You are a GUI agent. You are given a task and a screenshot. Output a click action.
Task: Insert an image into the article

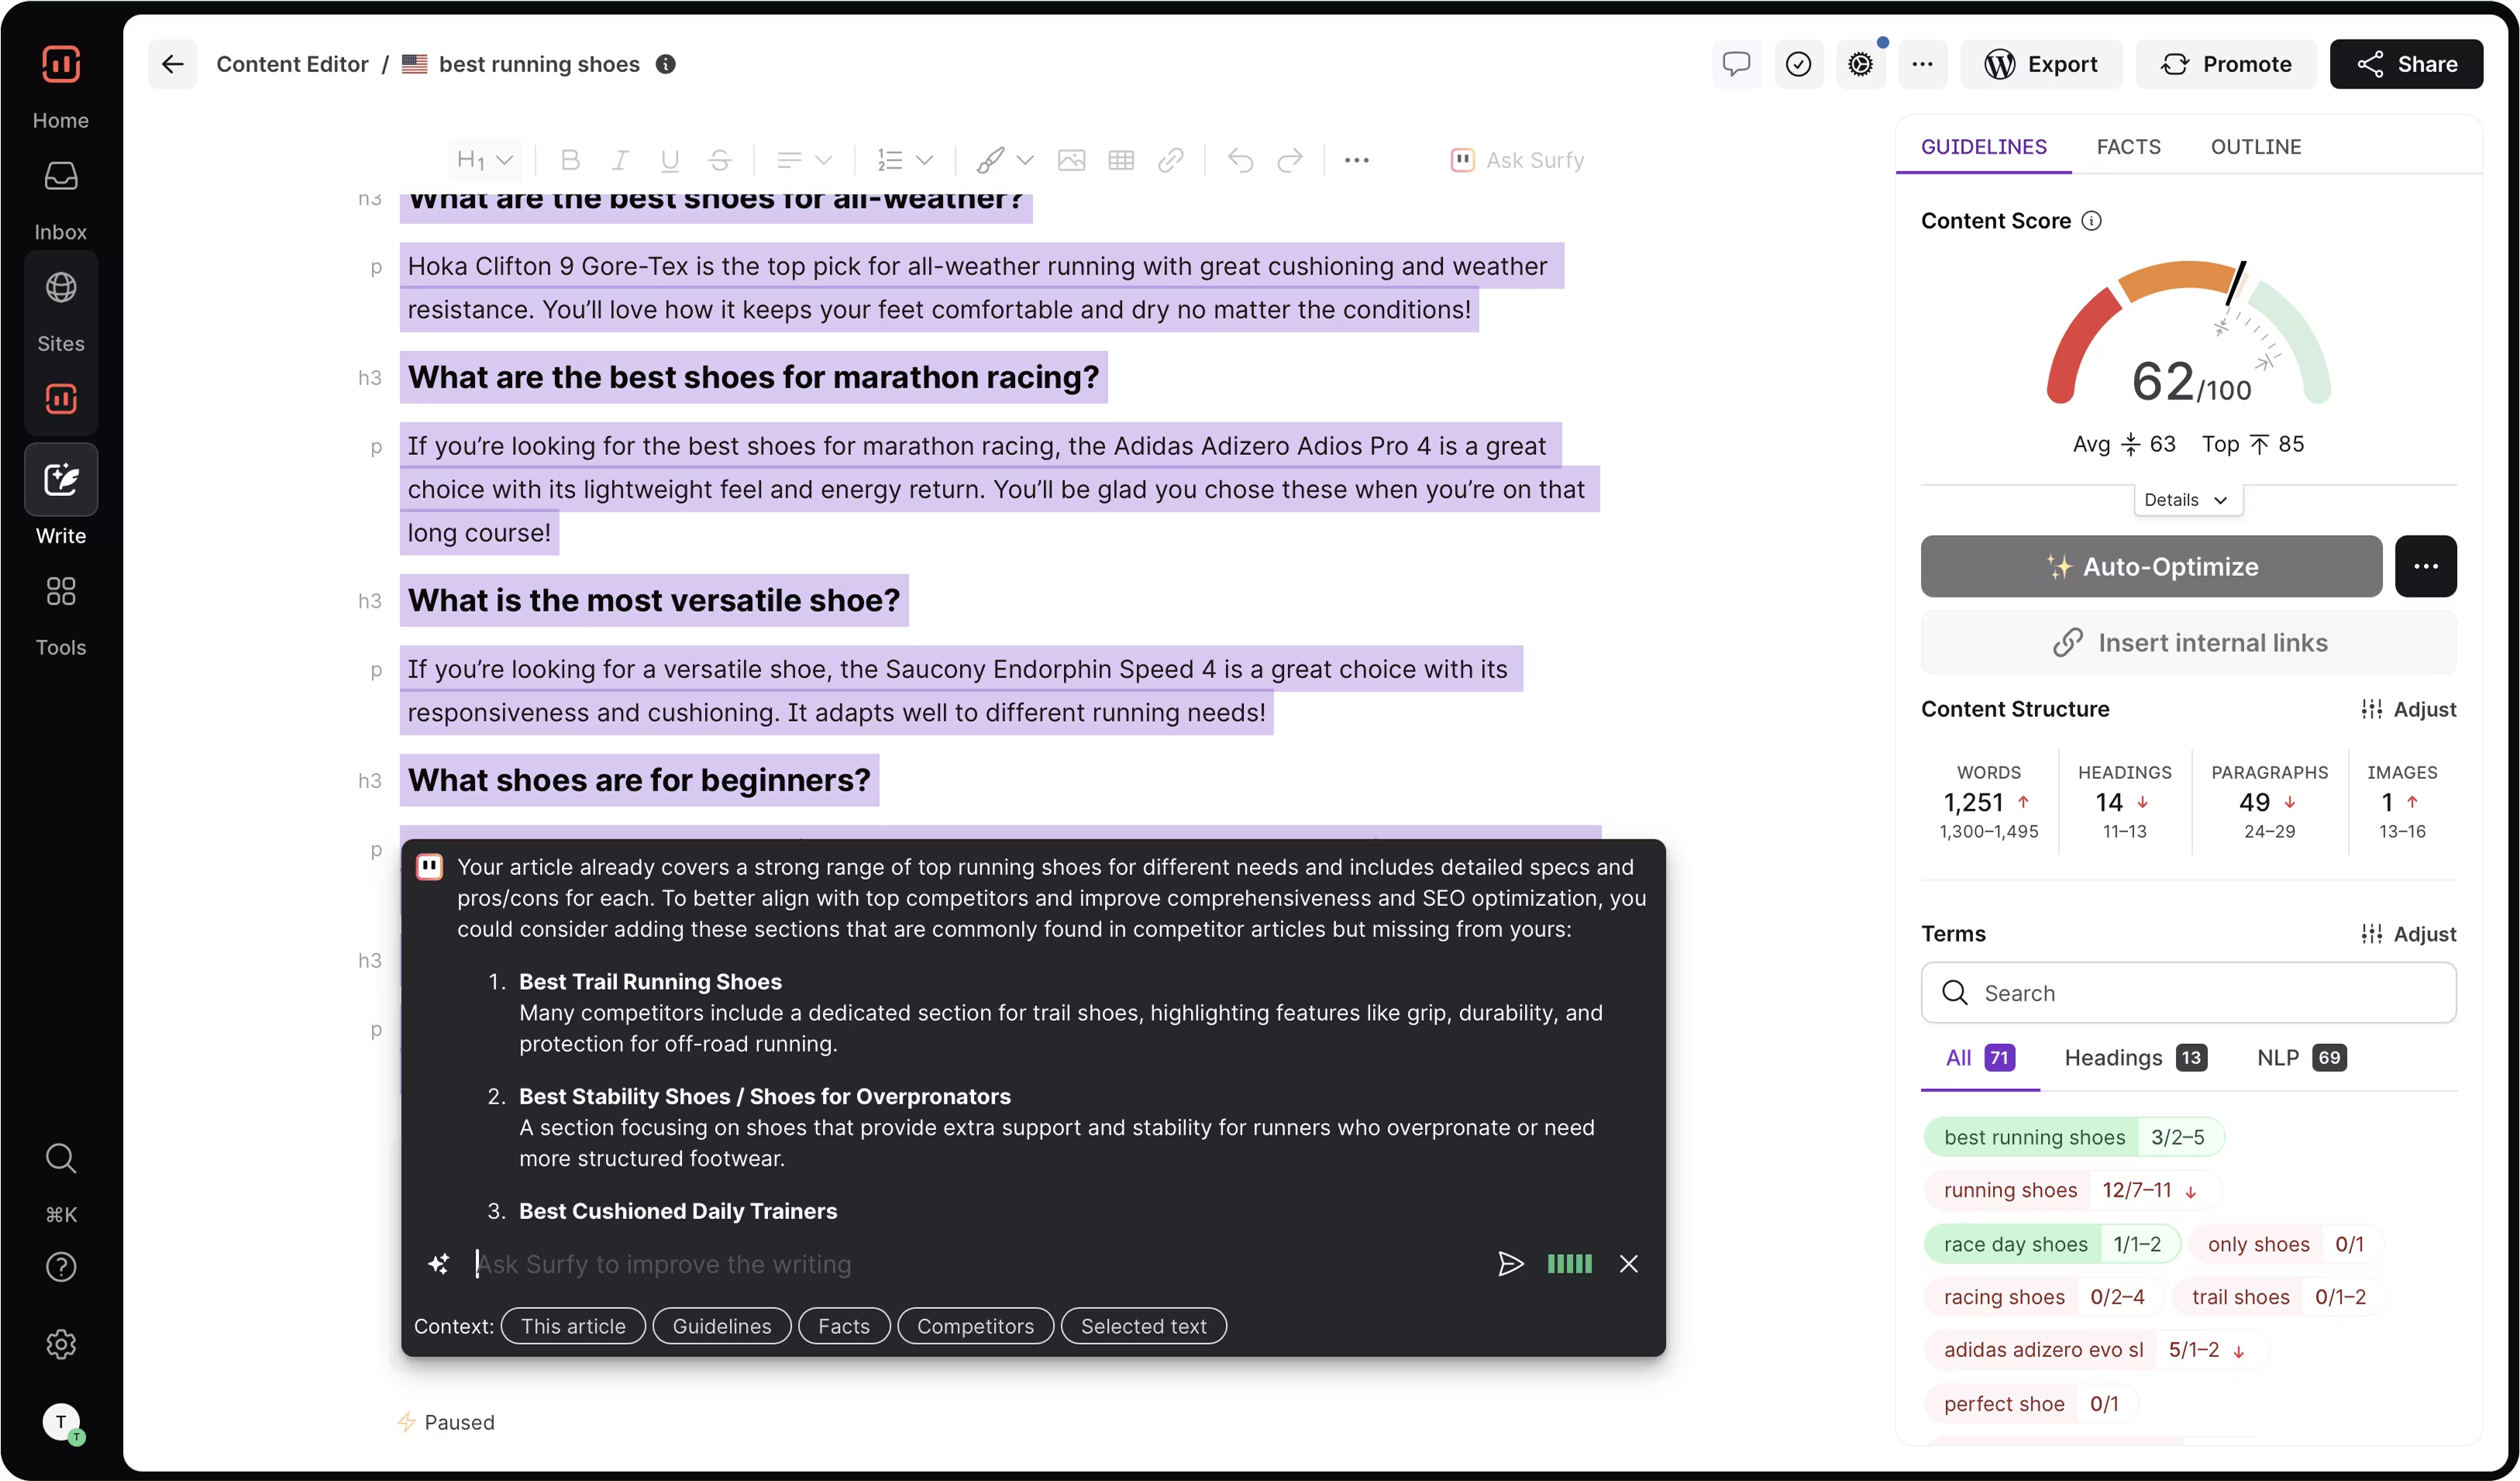point(1071,160)
